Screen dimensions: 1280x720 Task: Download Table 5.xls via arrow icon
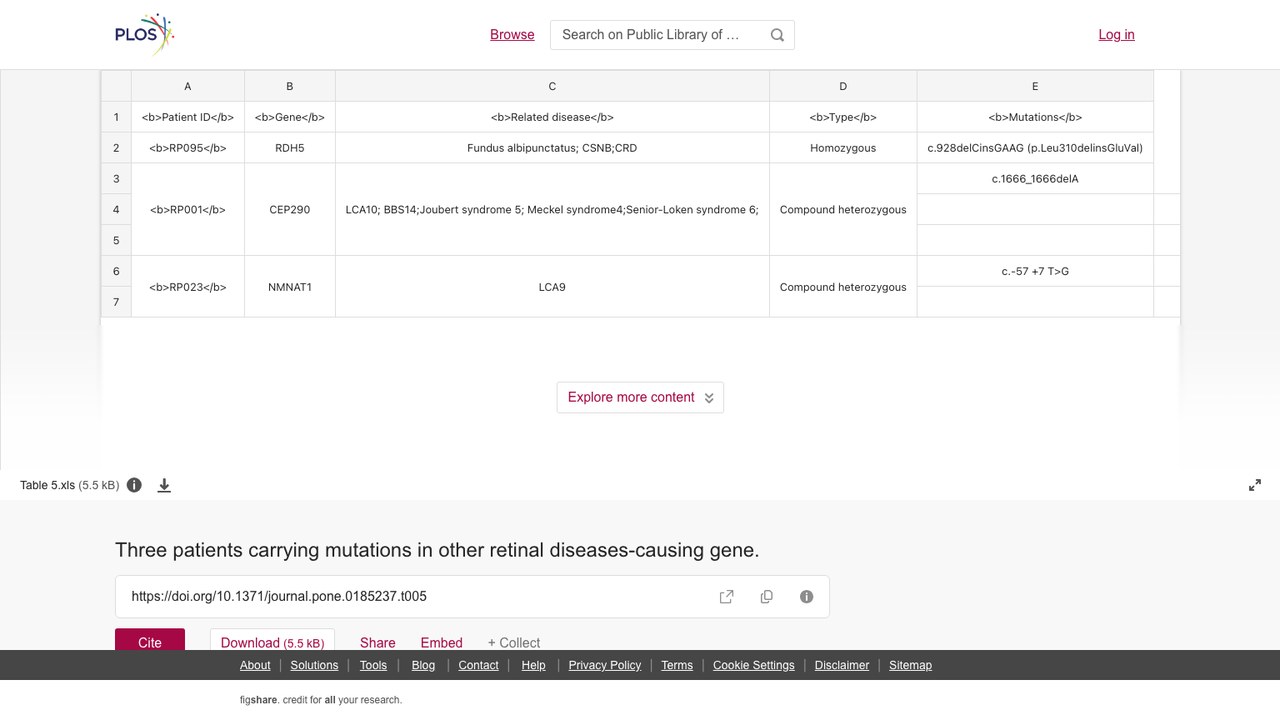[x=164, y=485]
